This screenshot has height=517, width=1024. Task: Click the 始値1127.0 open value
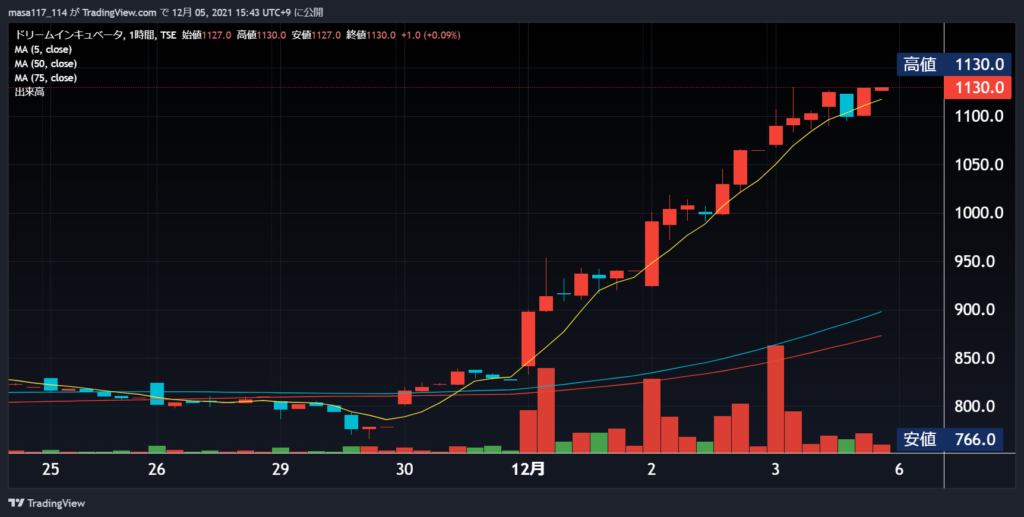pos(206,35)
